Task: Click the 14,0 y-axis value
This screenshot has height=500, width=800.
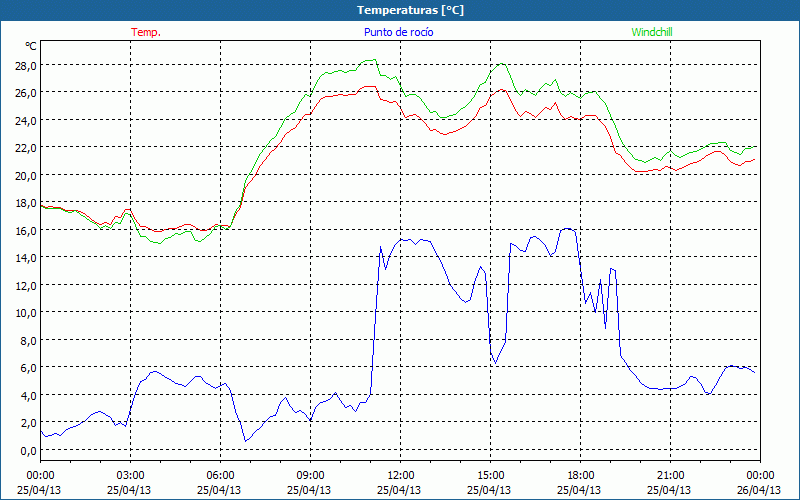Action: click(27, 258)
